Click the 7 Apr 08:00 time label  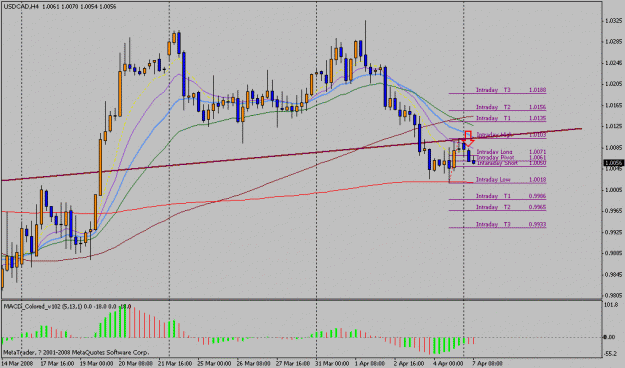point(488,364)
